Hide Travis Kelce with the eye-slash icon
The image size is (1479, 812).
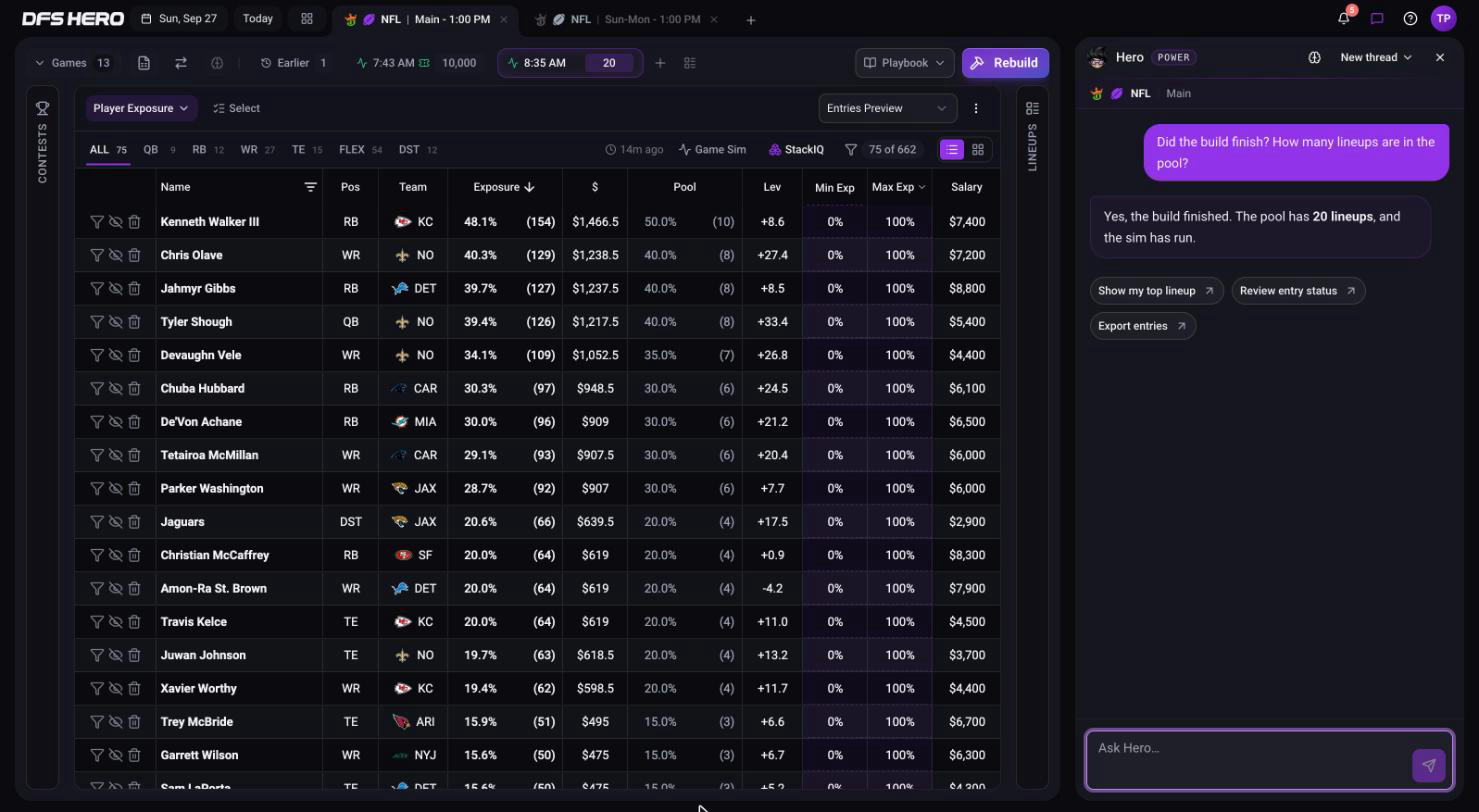coord(115,622)
